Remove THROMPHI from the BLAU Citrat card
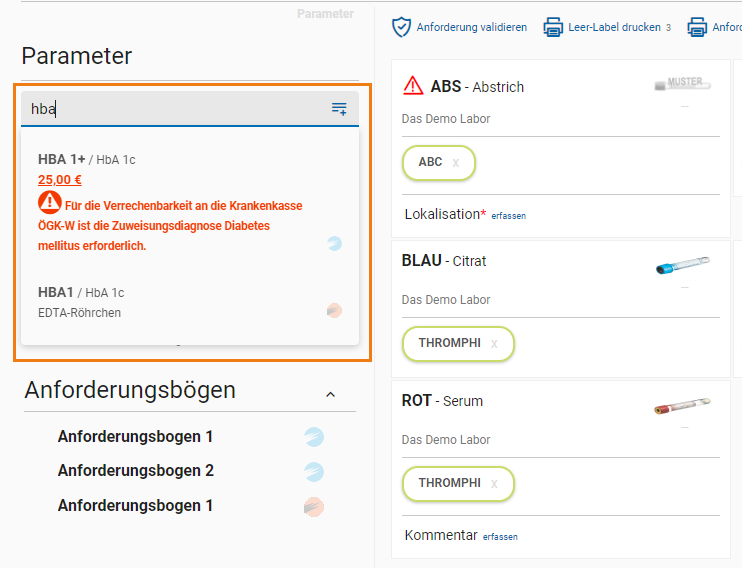 pyautogui.click(x=494, y=344)
